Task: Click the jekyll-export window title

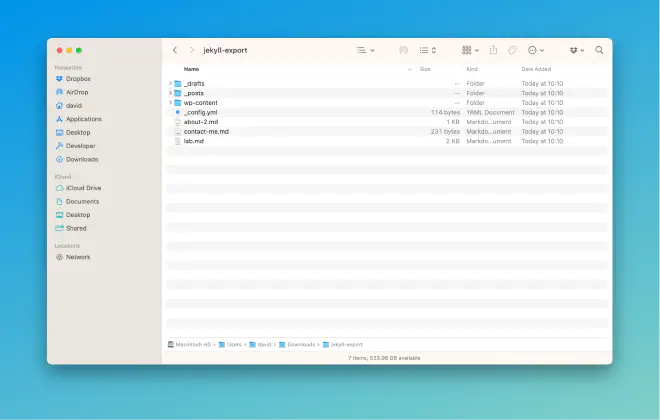Action: tap(225, 50)
